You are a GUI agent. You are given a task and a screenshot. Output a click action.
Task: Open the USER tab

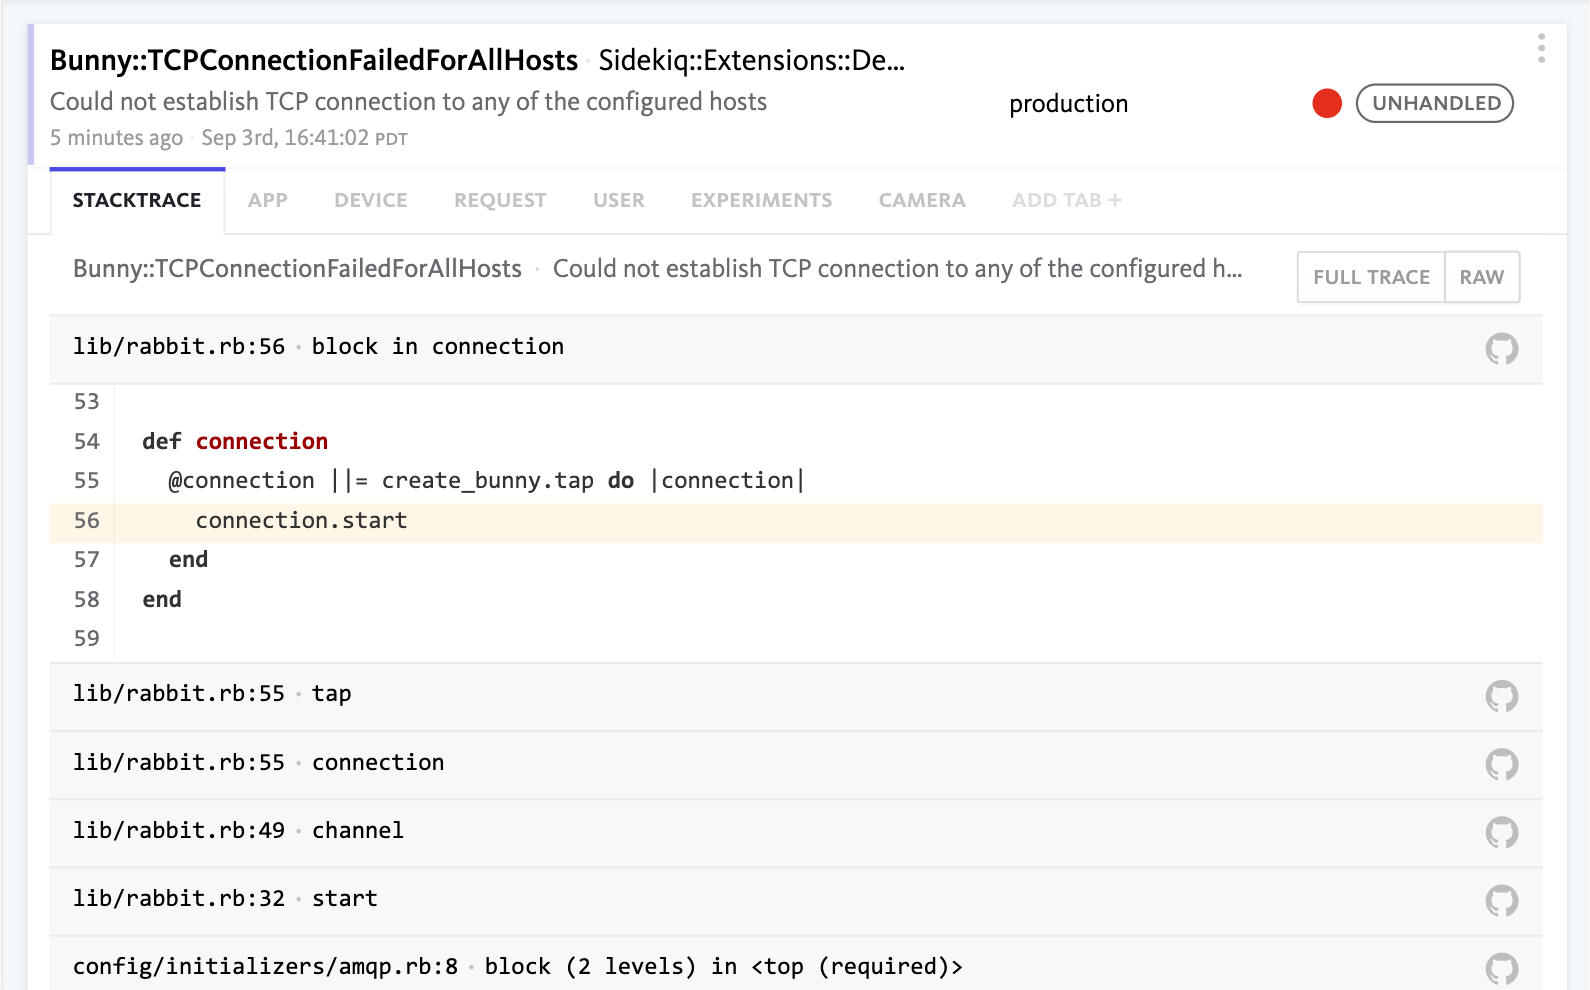tap(619, 200)
